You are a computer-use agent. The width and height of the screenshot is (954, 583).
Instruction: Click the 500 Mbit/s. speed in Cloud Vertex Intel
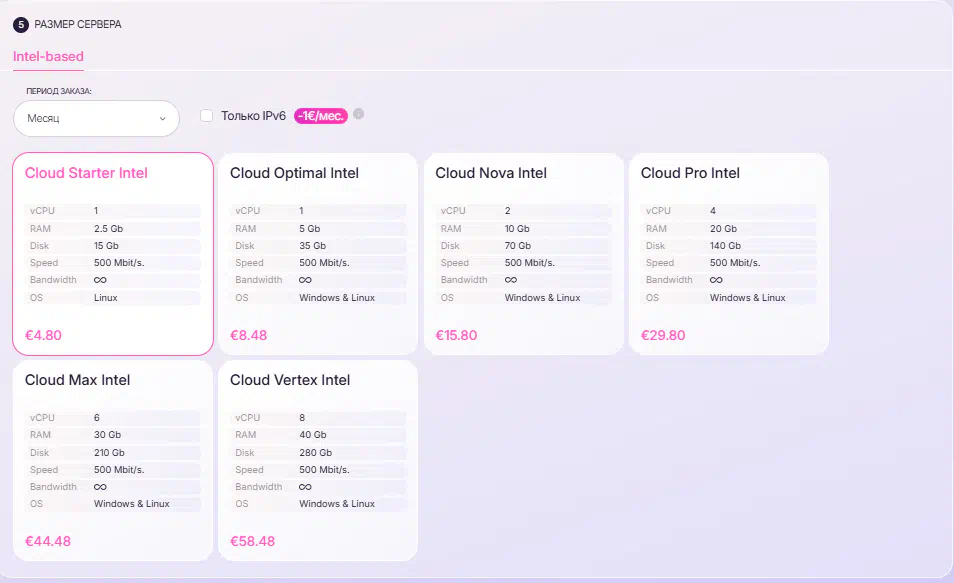click(324, 470)
